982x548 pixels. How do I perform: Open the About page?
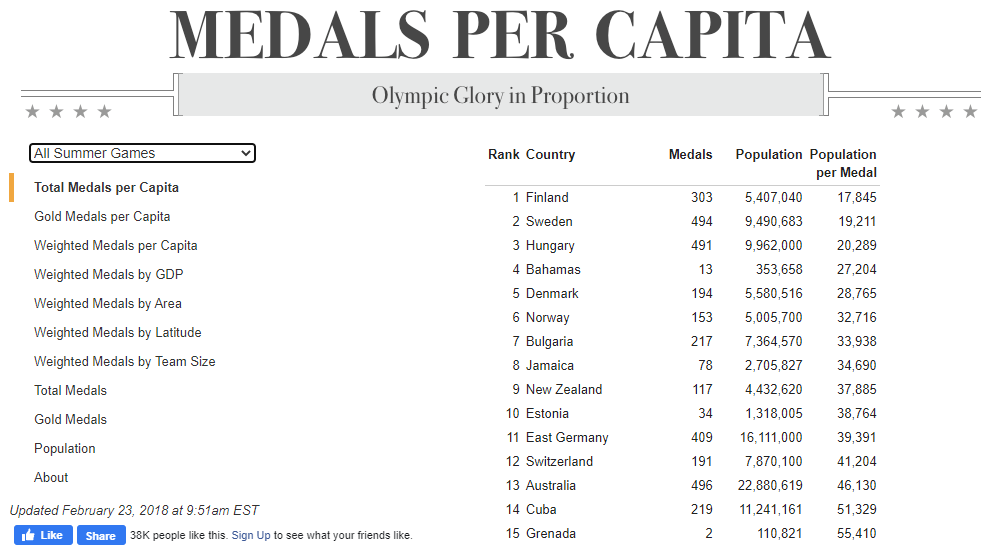point(51,477)
